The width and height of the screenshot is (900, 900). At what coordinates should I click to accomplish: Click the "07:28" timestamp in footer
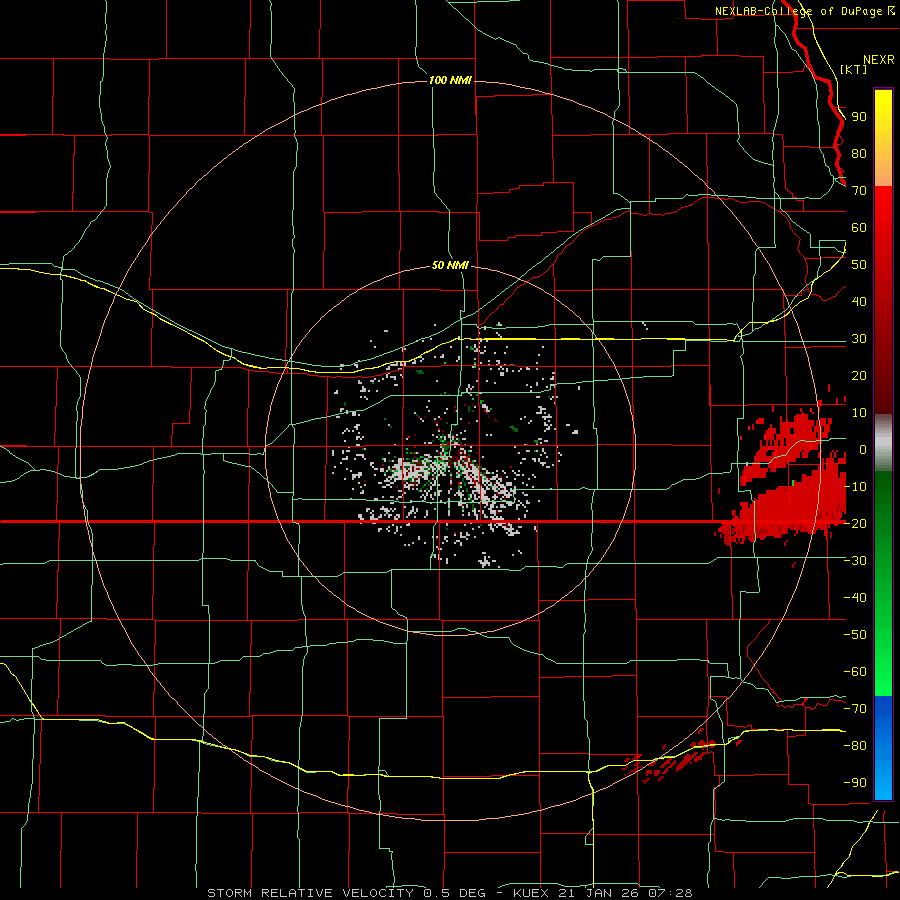pos(670,893)
